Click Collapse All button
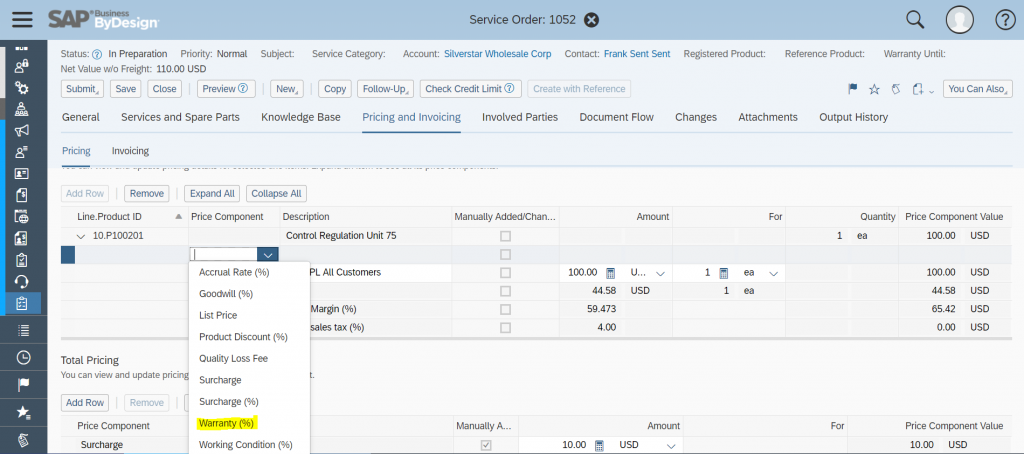The height and width of the screenshot is (454, 1024). 276,193
